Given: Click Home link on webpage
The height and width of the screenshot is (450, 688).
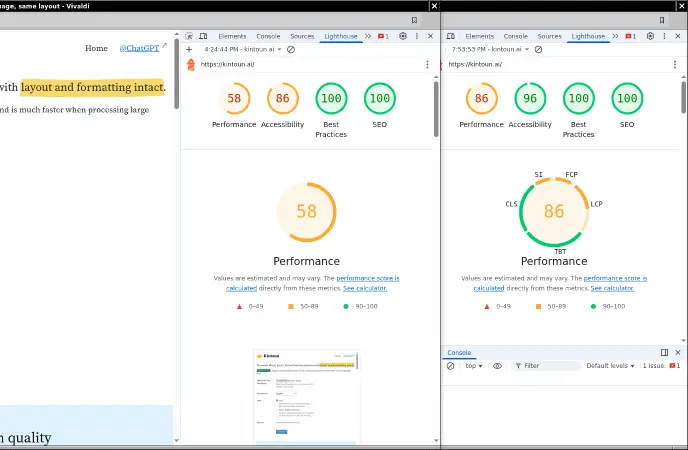Looking at the screenshot, I should tap(96, 48).
